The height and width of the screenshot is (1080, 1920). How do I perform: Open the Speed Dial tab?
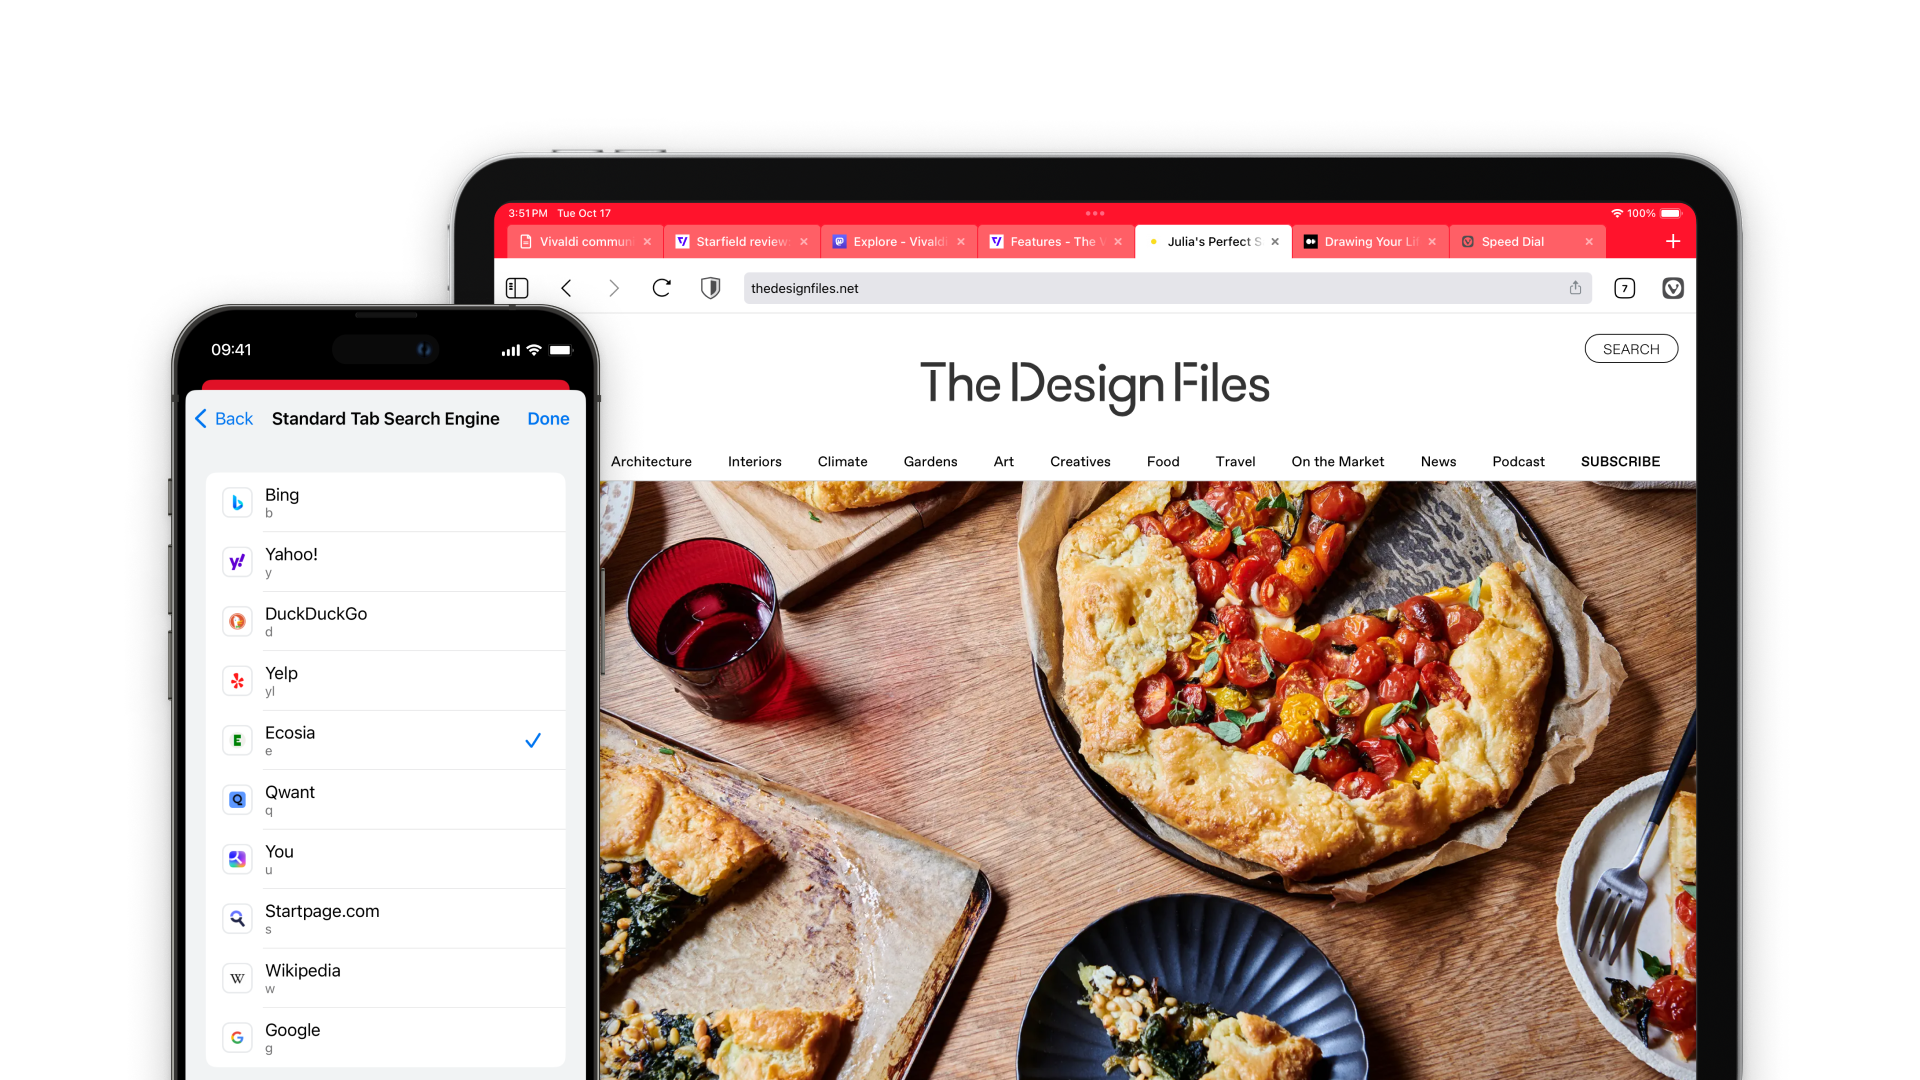(1523, 241)
